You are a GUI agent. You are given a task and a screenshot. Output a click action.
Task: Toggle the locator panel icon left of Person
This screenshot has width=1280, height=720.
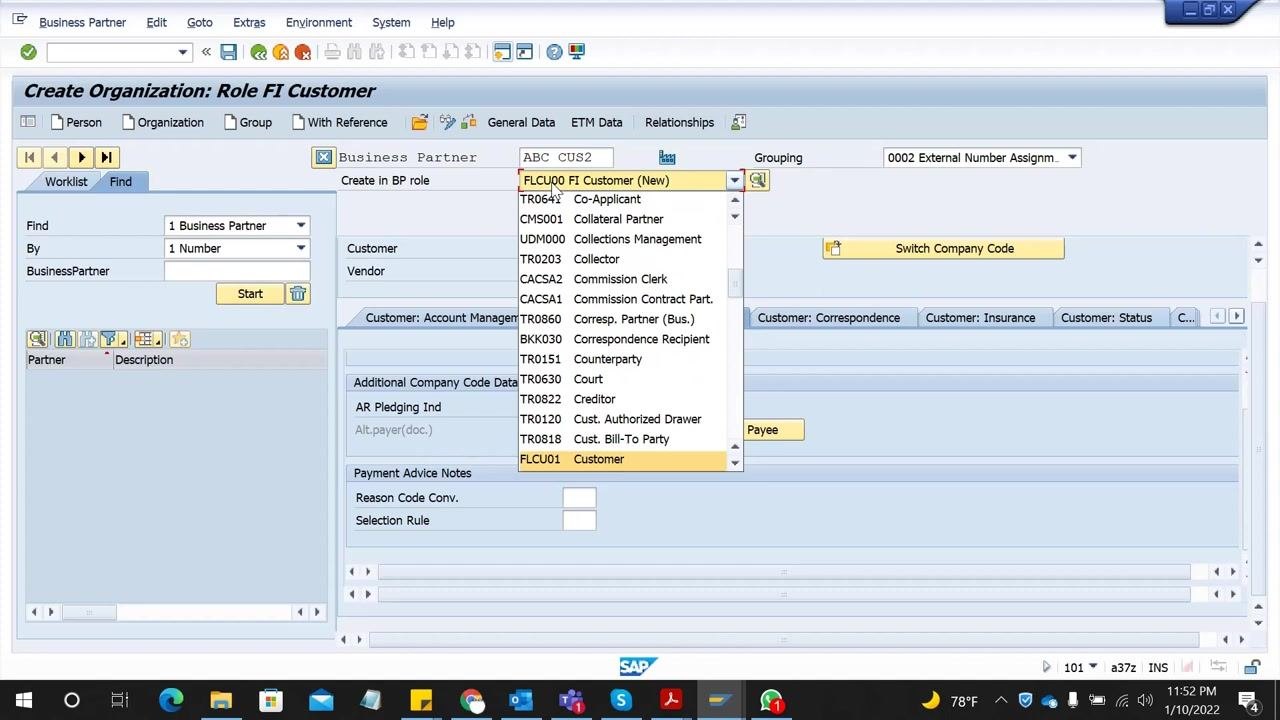click(x=28, y=122)
